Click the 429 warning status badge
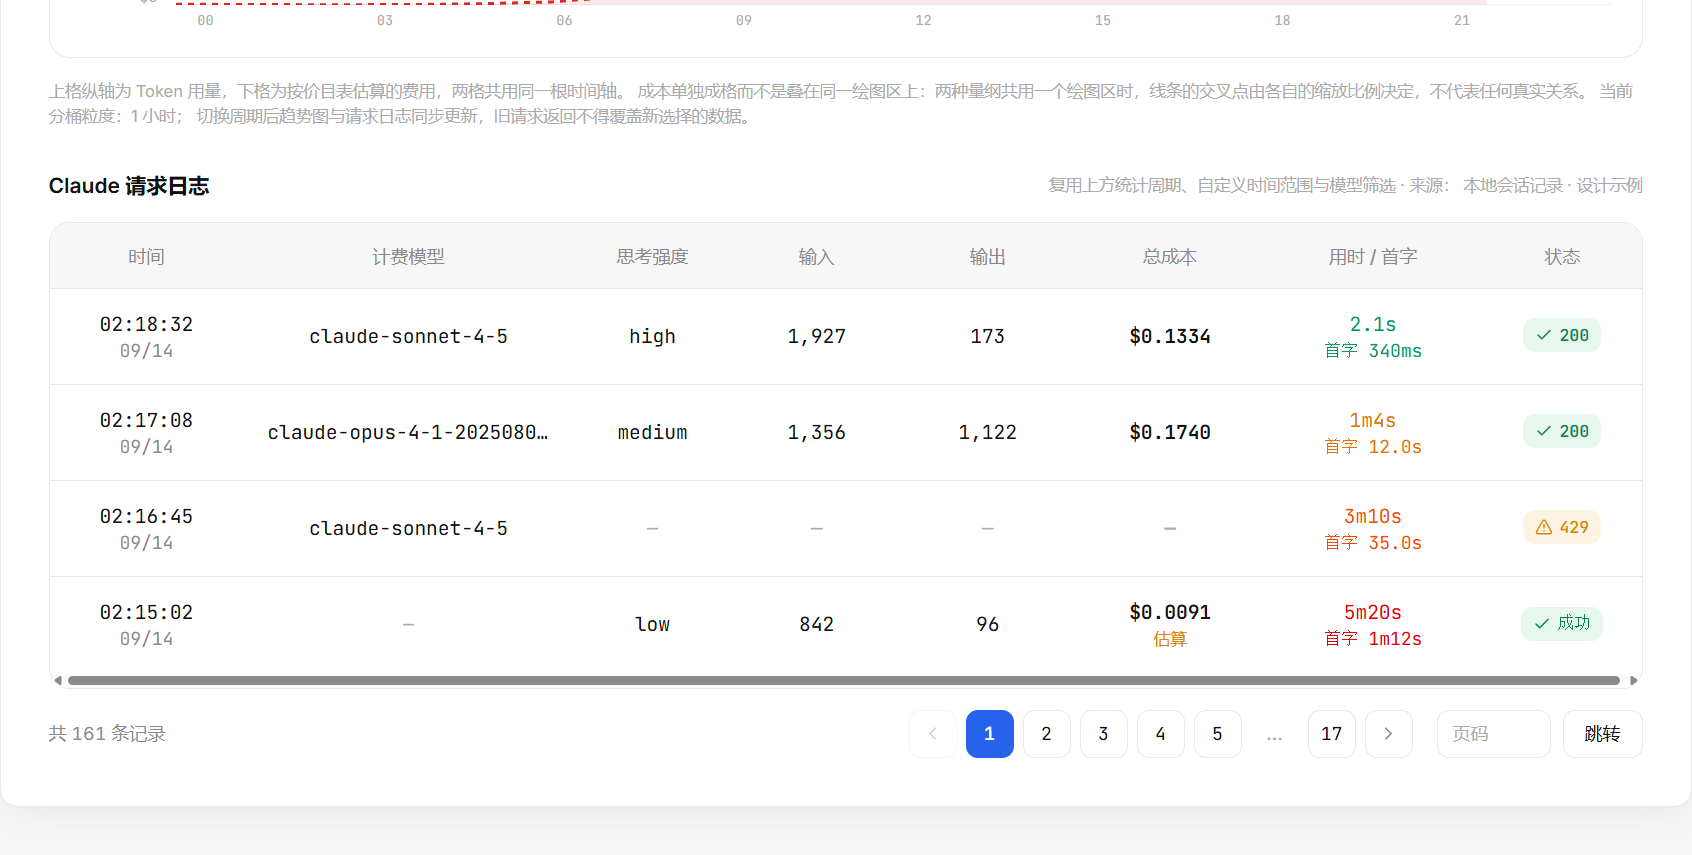 coord(1562,528)
